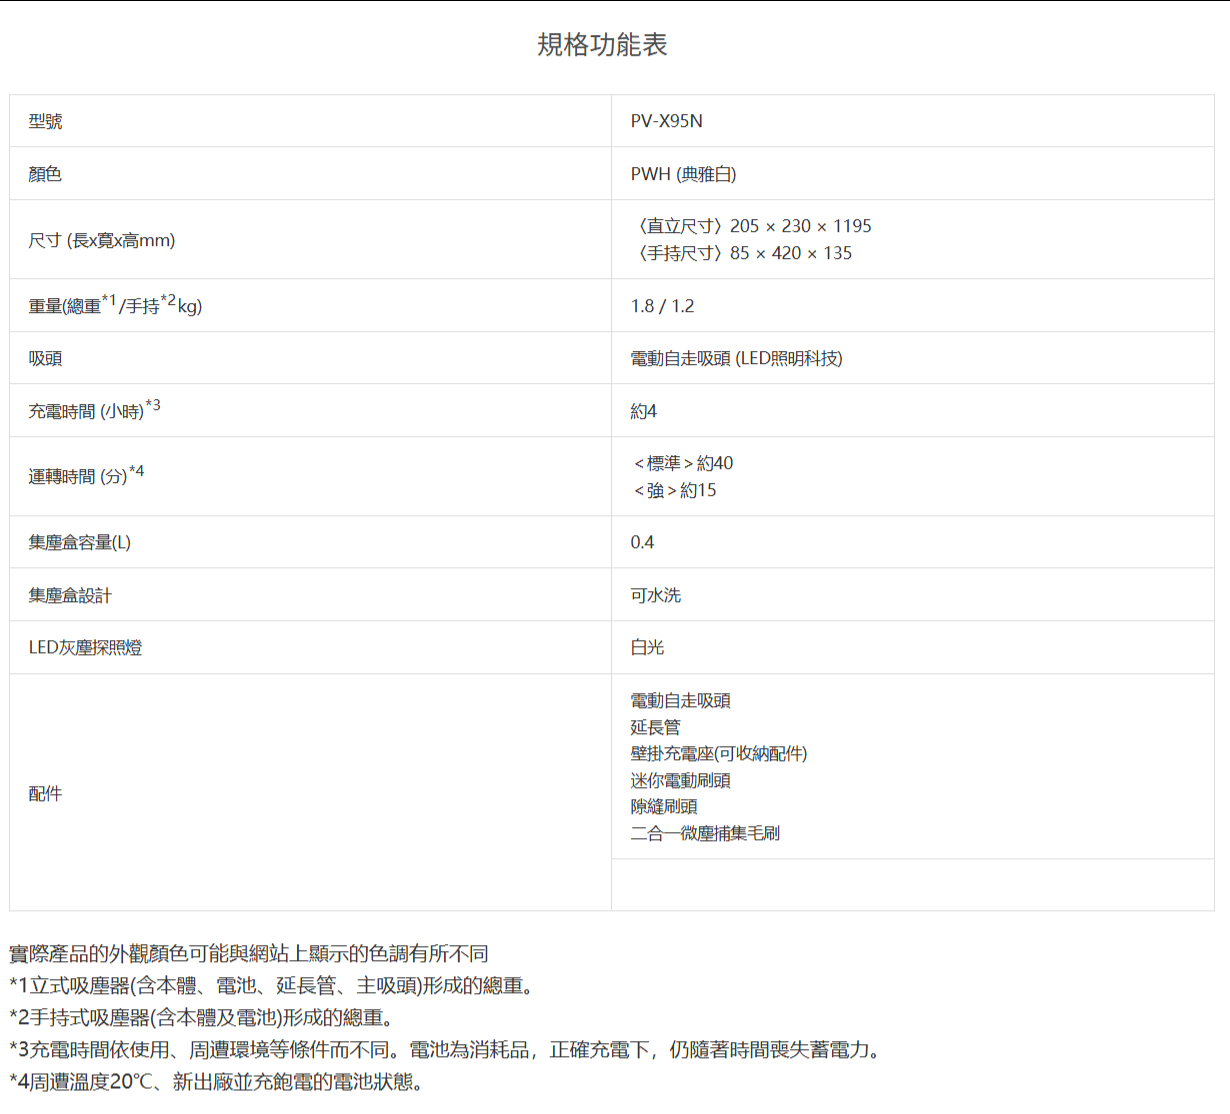Select the 壁掛充電座(可收納配件) accessory item
The height and width of the screenshot is (1114, 1230).
pos(718,753)
